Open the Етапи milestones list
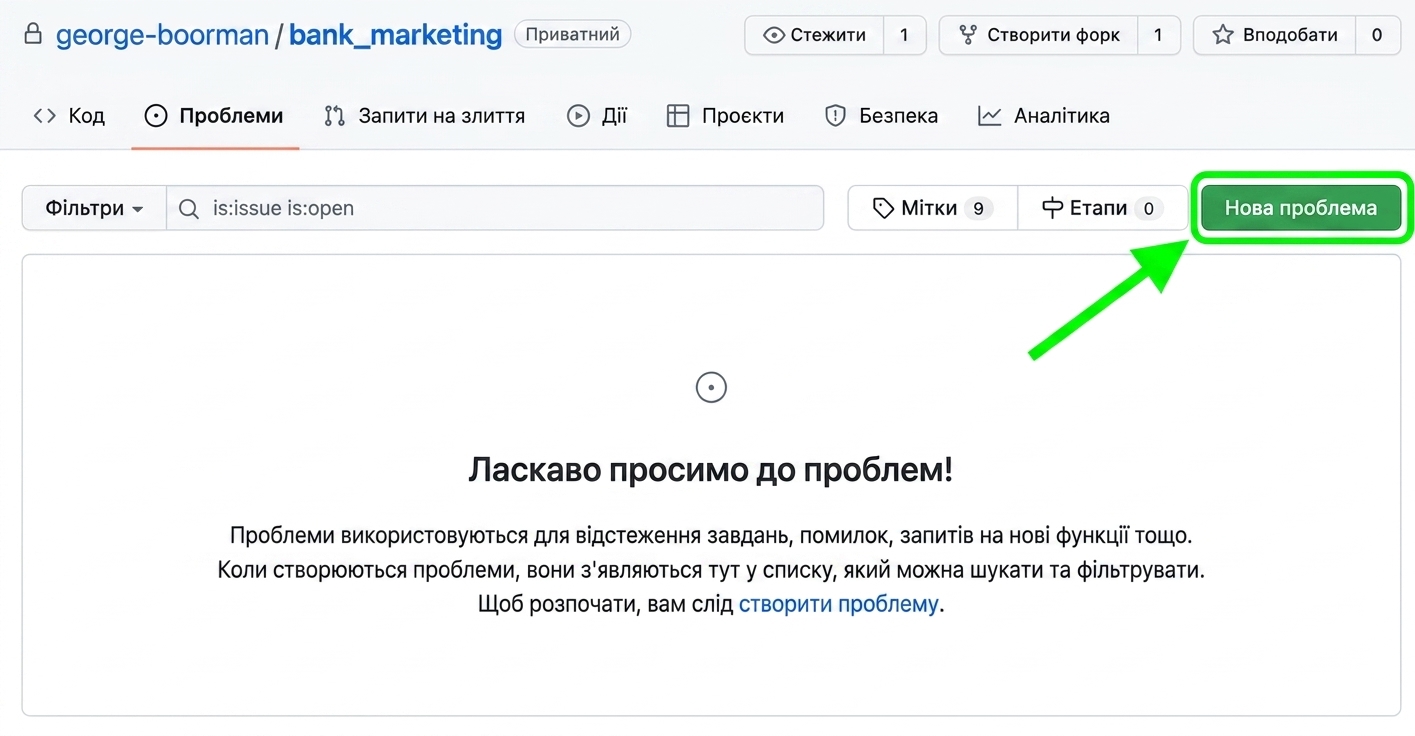The image size is (1415, 736). pos(1102,208)
